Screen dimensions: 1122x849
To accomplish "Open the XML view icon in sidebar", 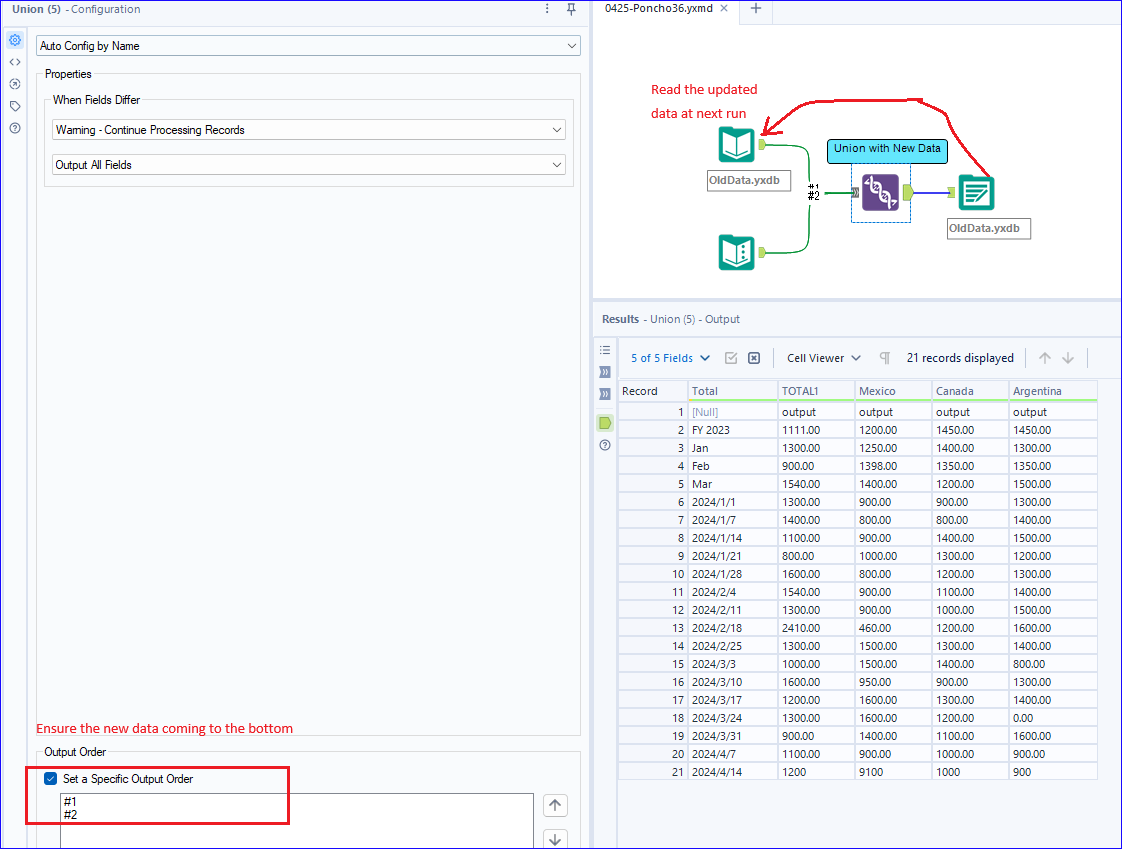I will point(15,62).
